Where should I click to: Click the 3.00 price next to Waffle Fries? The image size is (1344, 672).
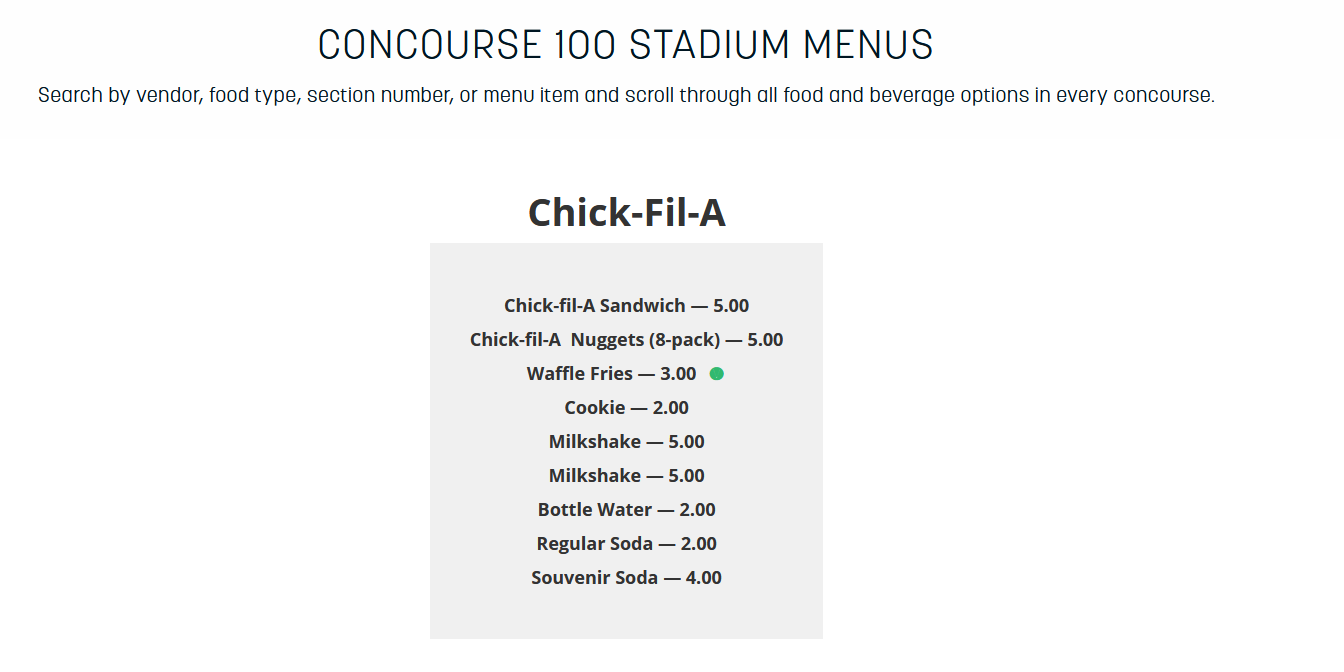678,374
